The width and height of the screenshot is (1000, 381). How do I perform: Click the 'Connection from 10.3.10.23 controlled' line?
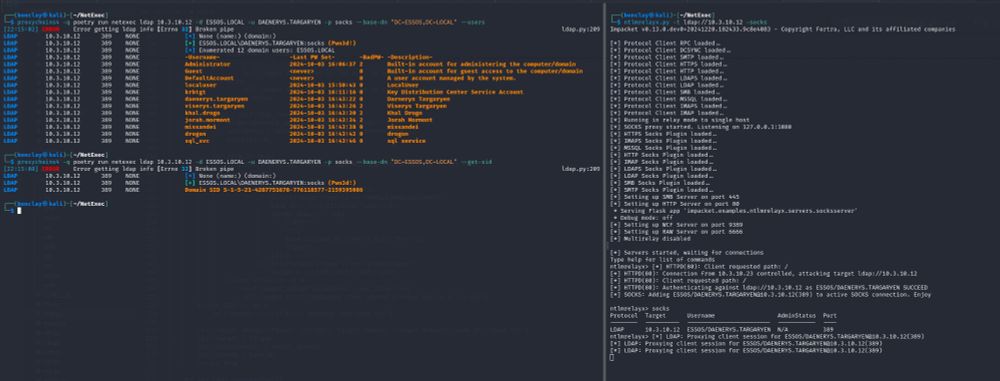(763, 273)
